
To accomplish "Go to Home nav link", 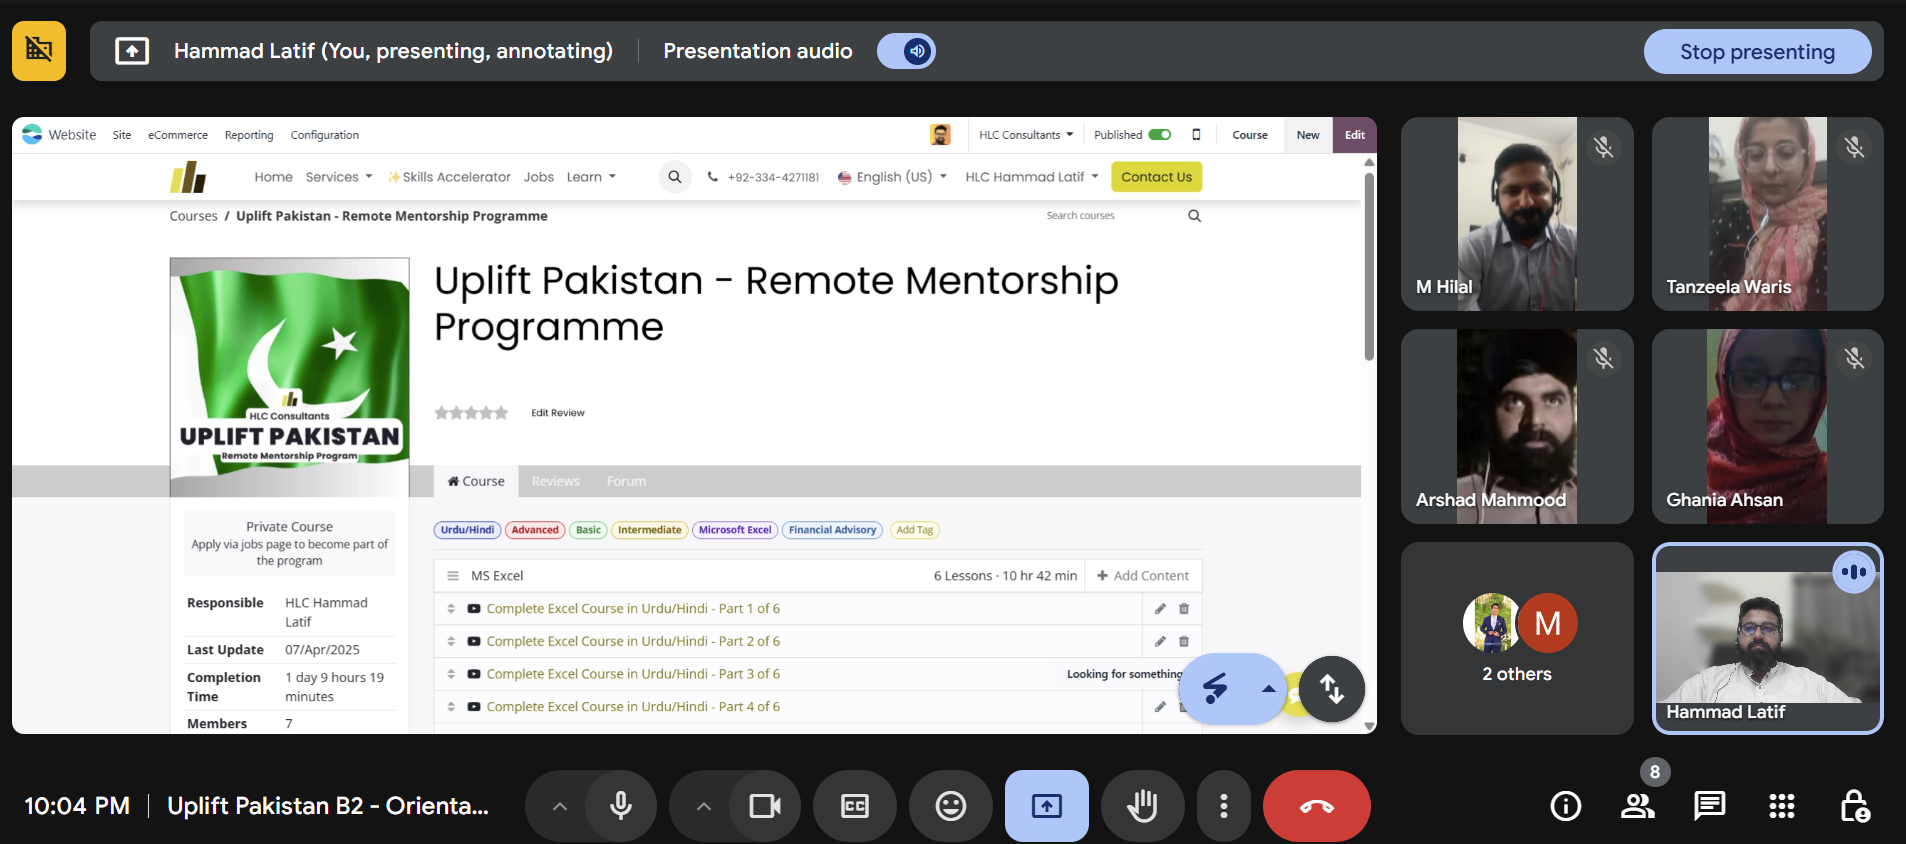I will (273, 177).
